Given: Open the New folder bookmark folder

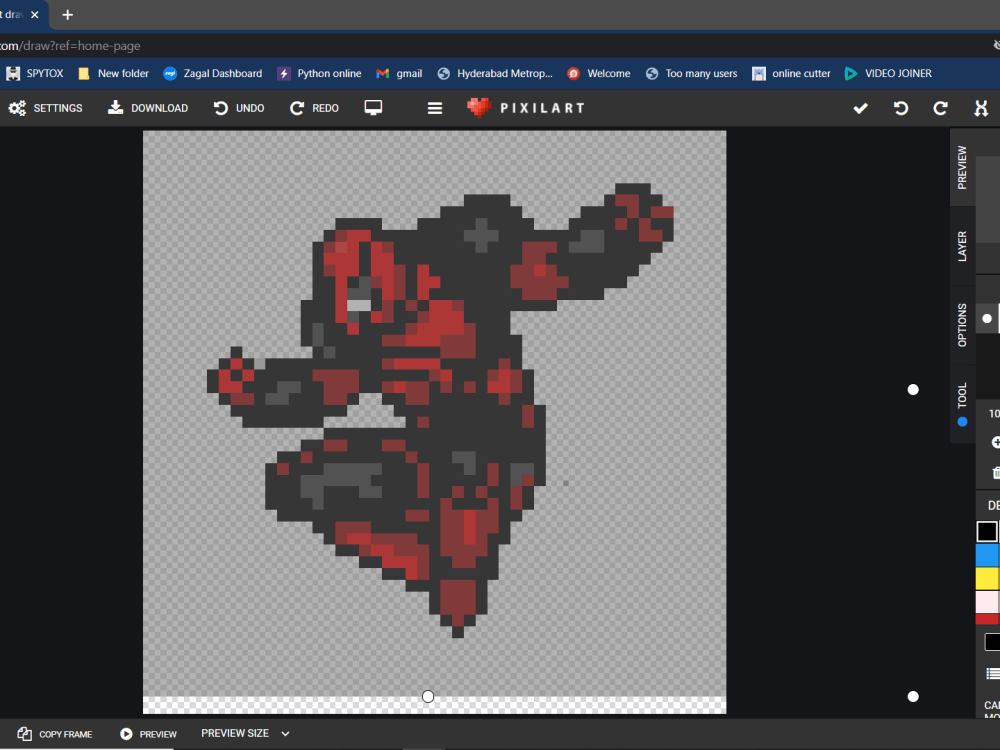Looking at the screenshot, I should click(114, 73).
